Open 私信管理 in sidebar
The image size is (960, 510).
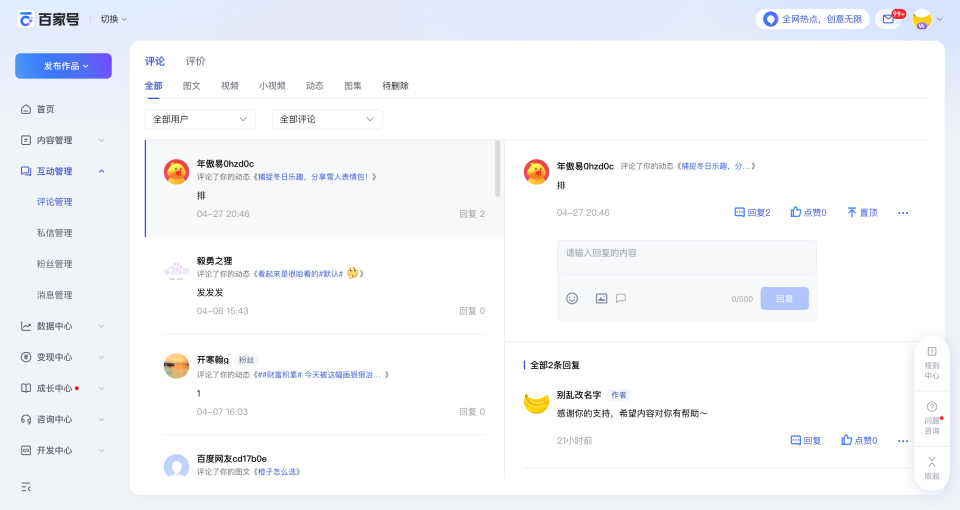[54, 233]
